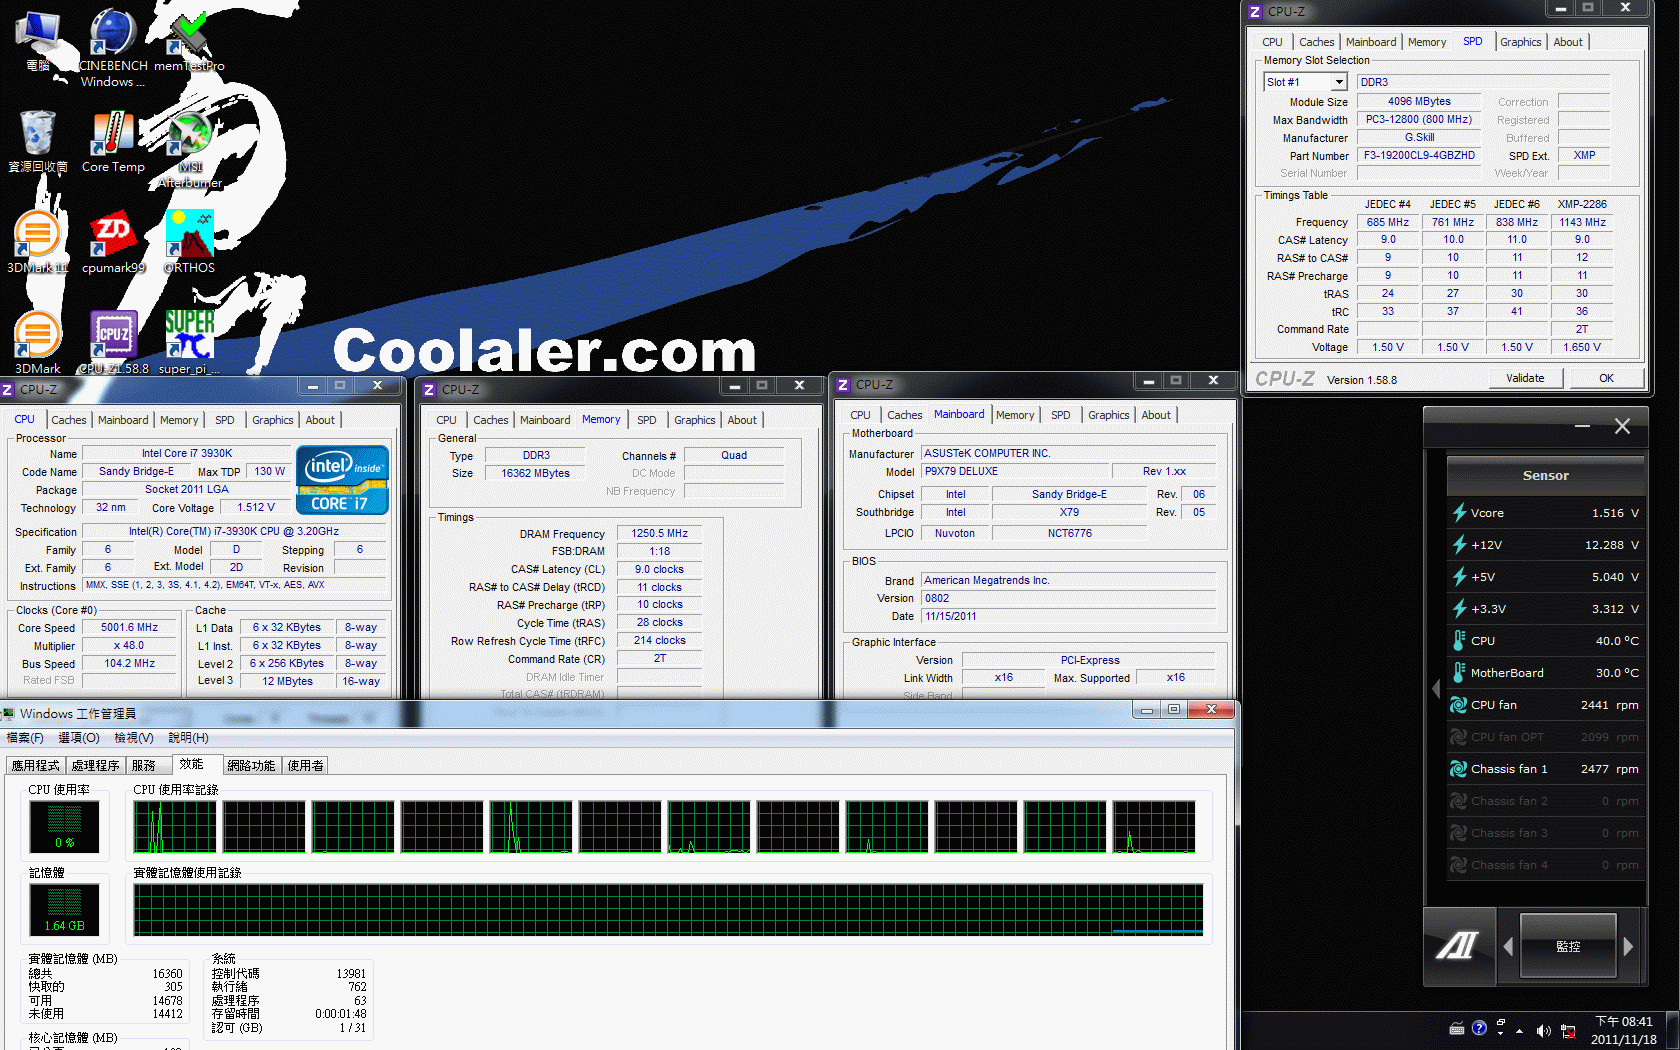
Task: Click the next arrow in AI Suite bar
Action: [x=1628, y=946]
